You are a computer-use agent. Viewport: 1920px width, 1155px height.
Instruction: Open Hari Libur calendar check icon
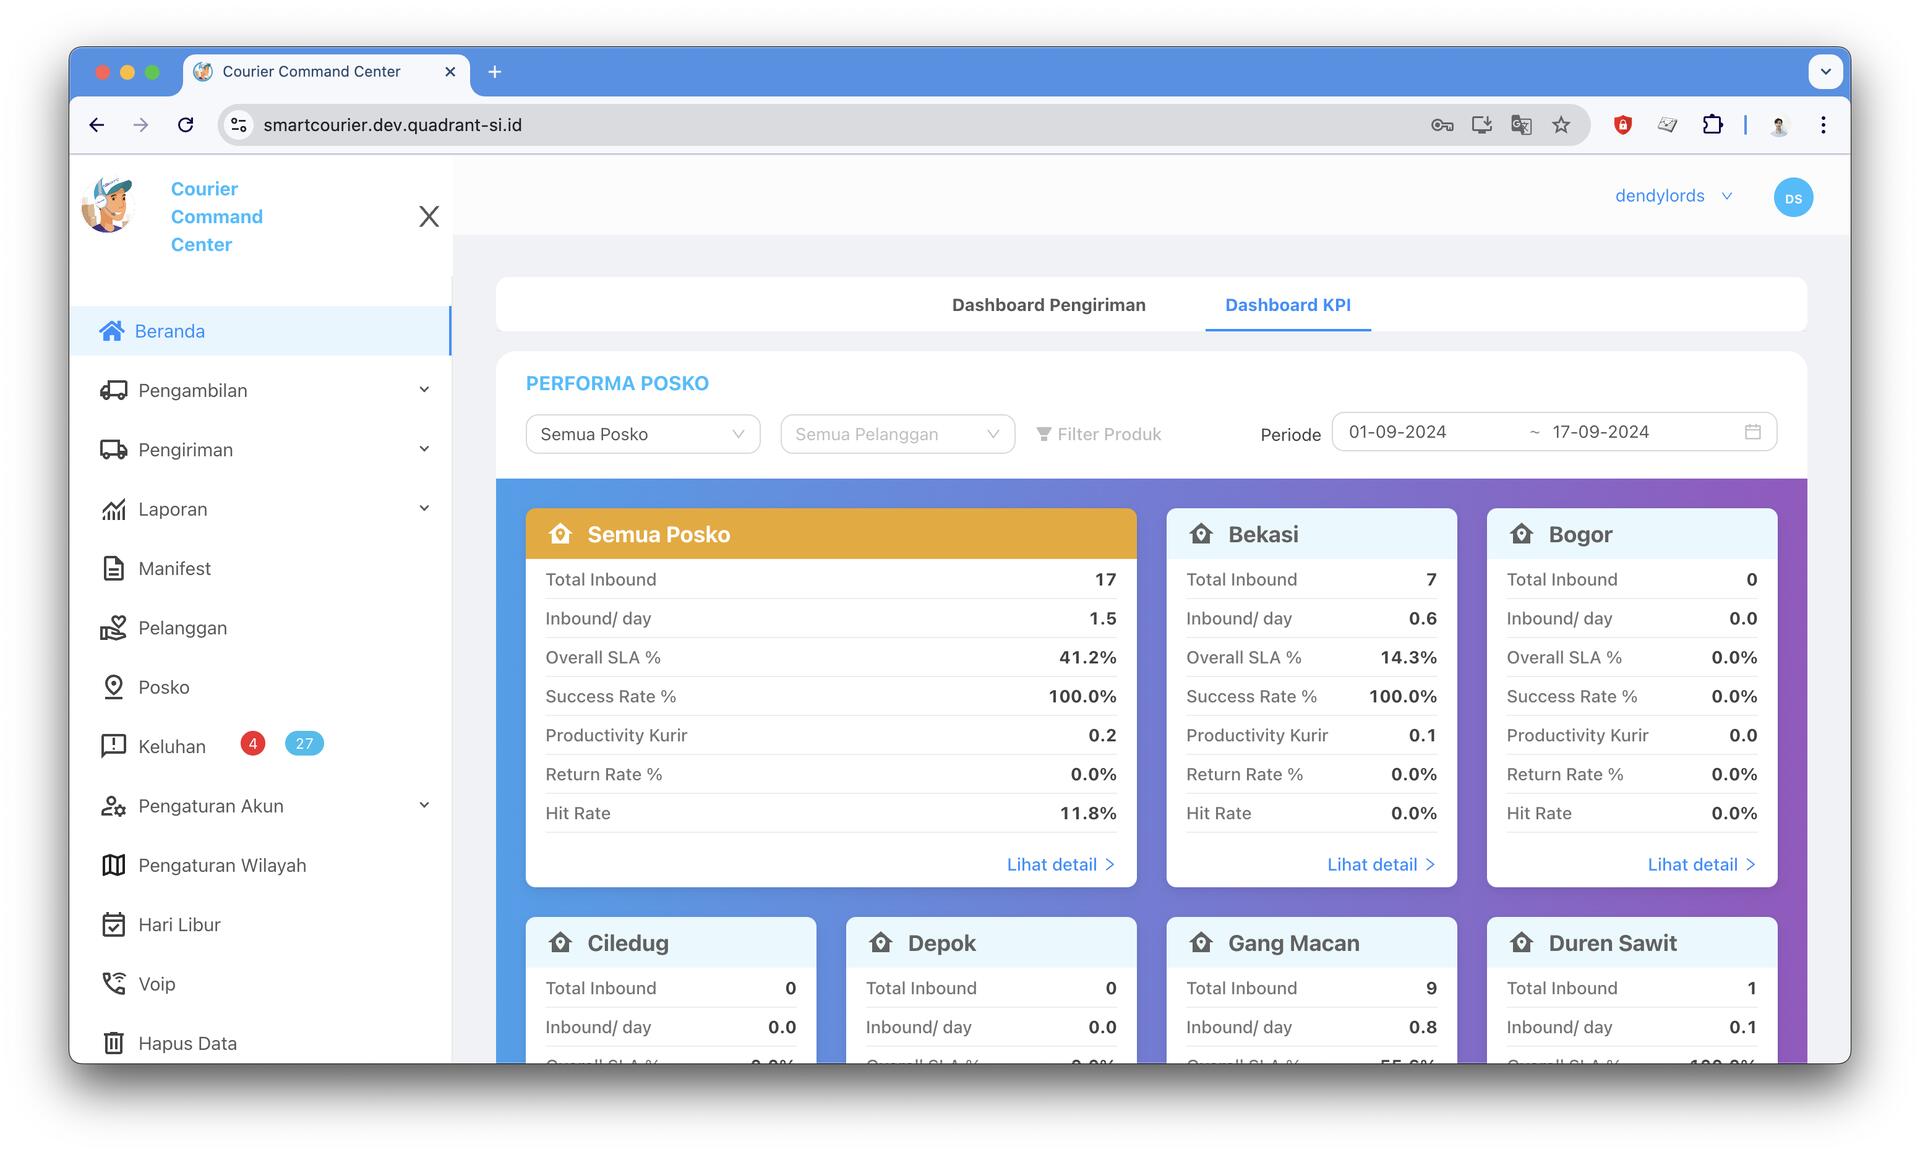pyautogui.click(x=113, y=925)
